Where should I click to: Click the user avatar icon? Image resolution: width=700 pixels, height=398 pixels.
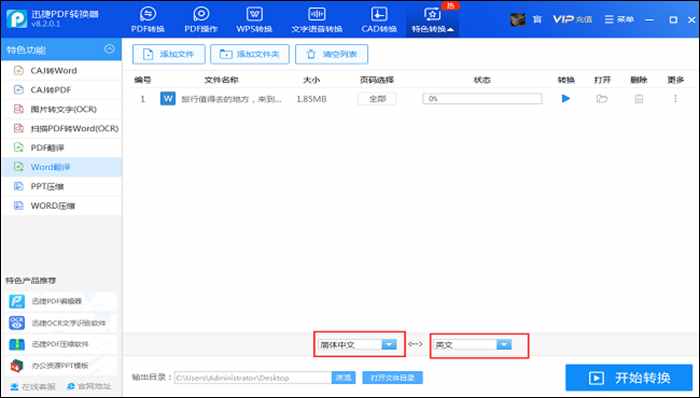517,20
